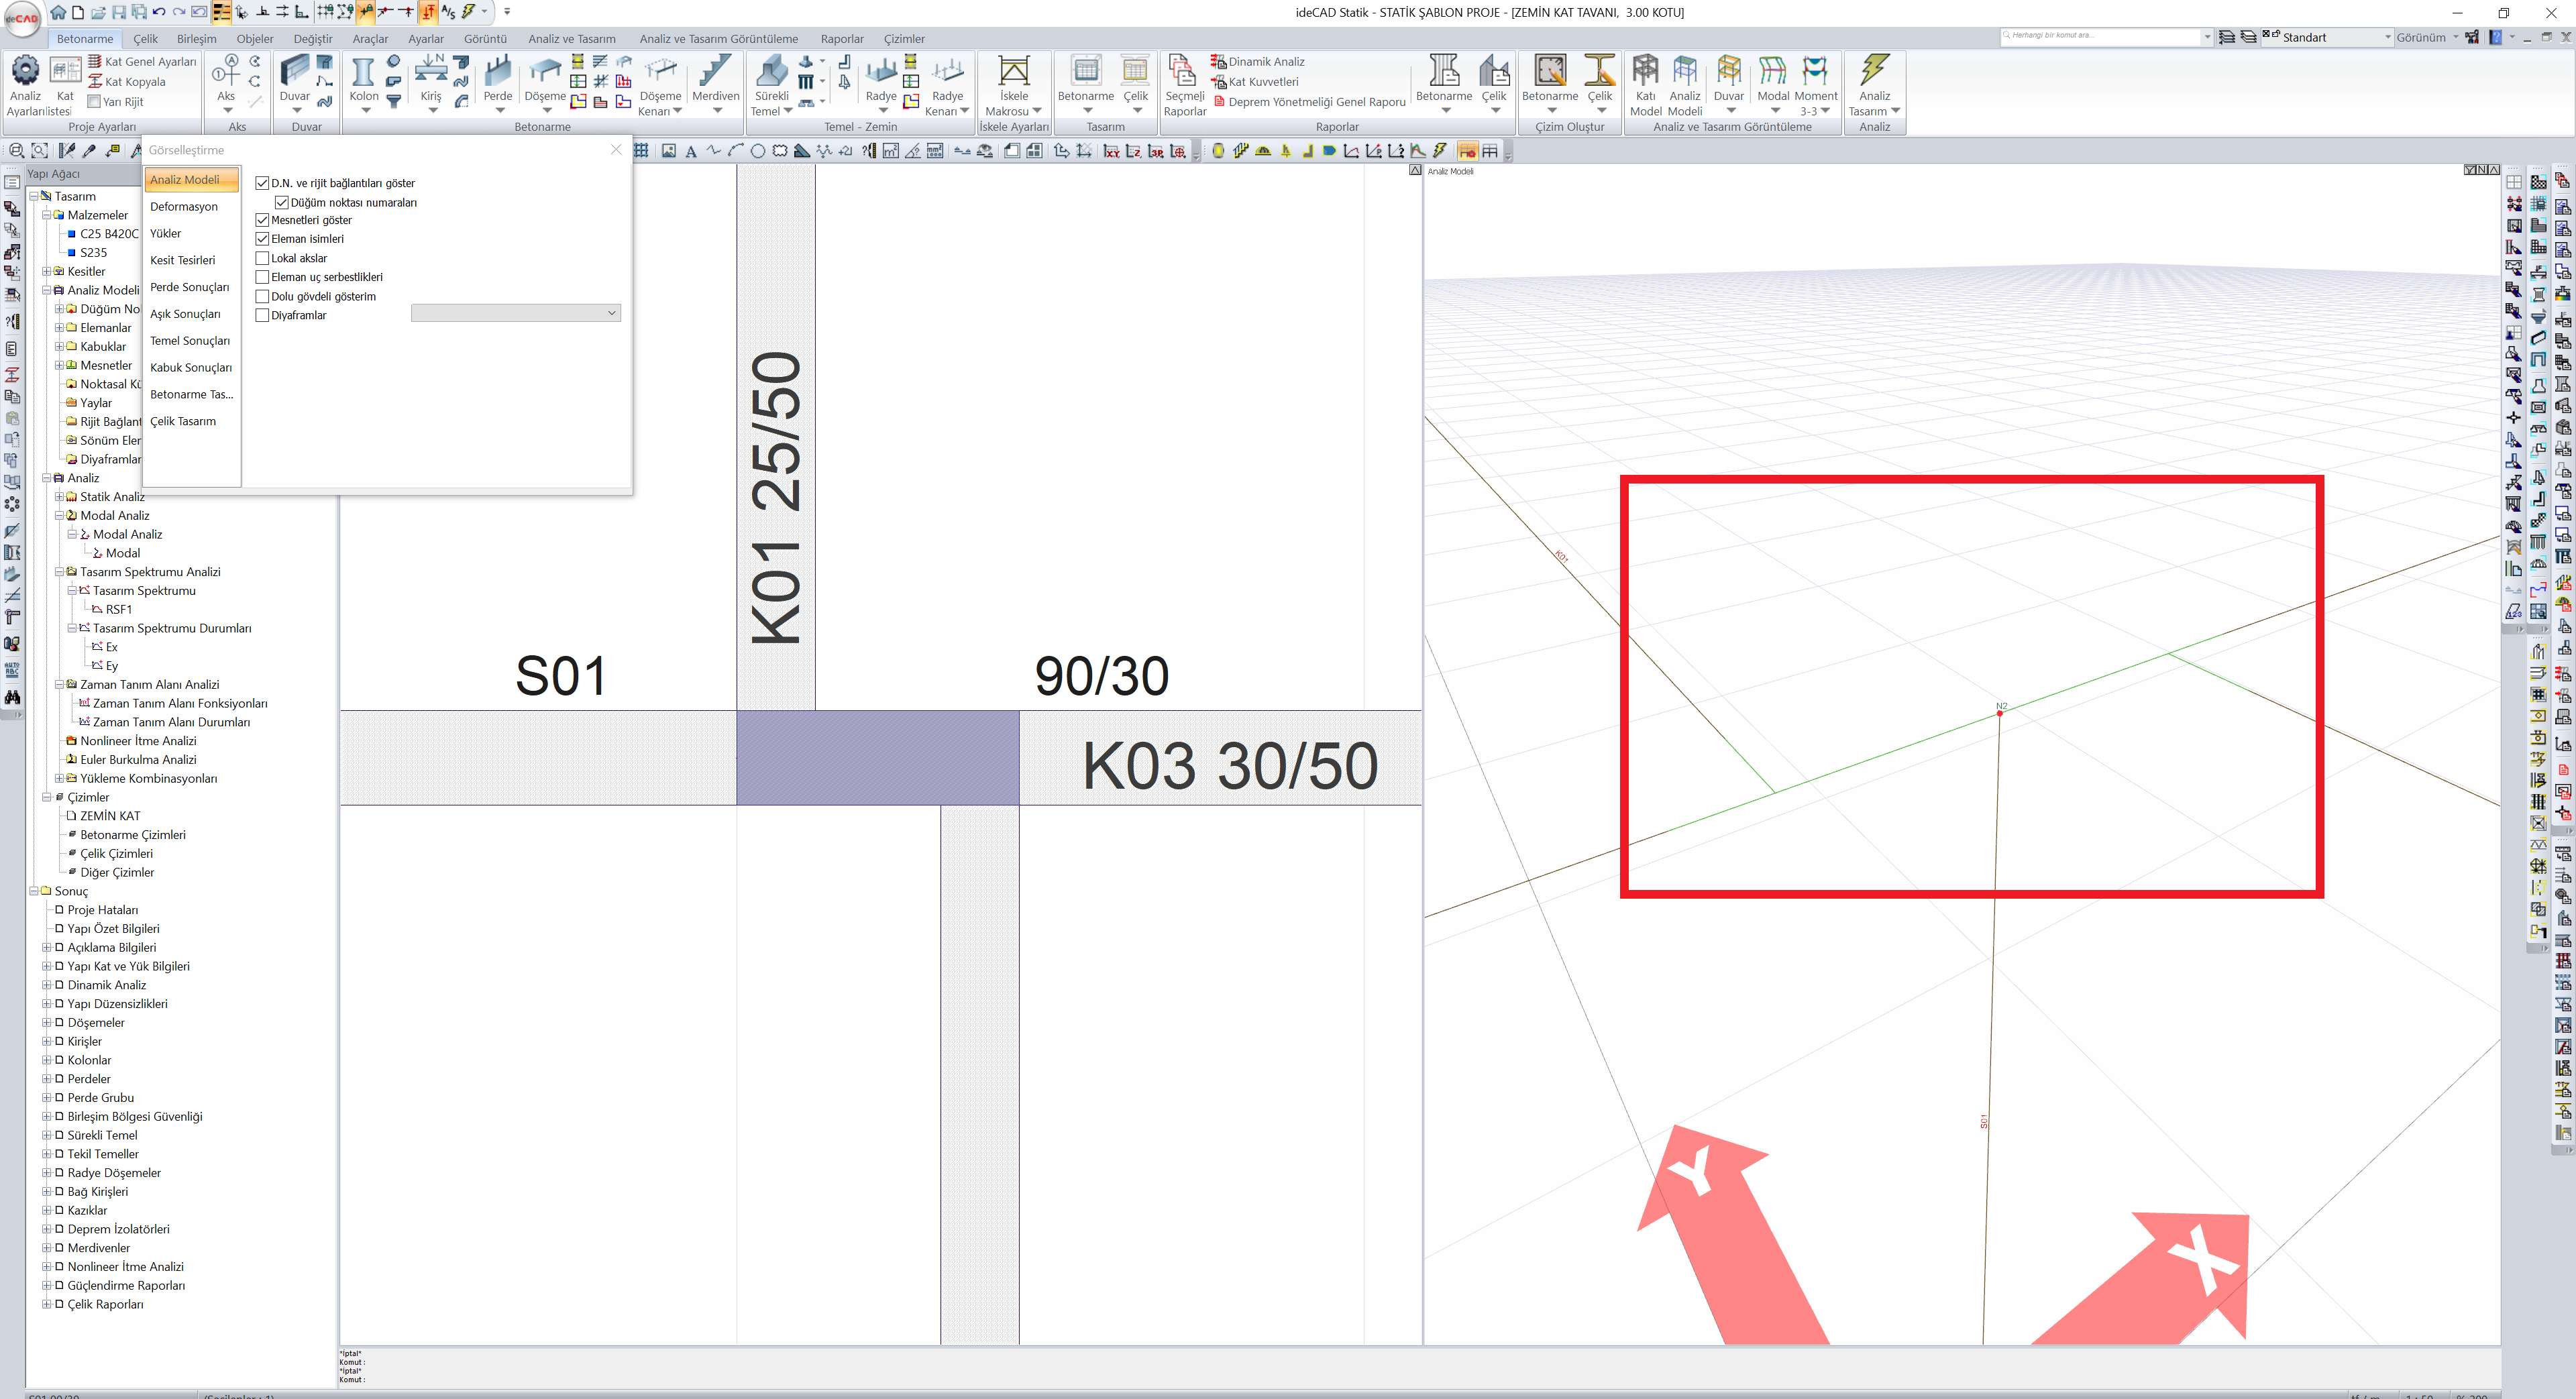Screen dimensions: 2576x1399
Task: Select the Döşeme slab tool
Action: pyautogui.click(x=545, y=84)
